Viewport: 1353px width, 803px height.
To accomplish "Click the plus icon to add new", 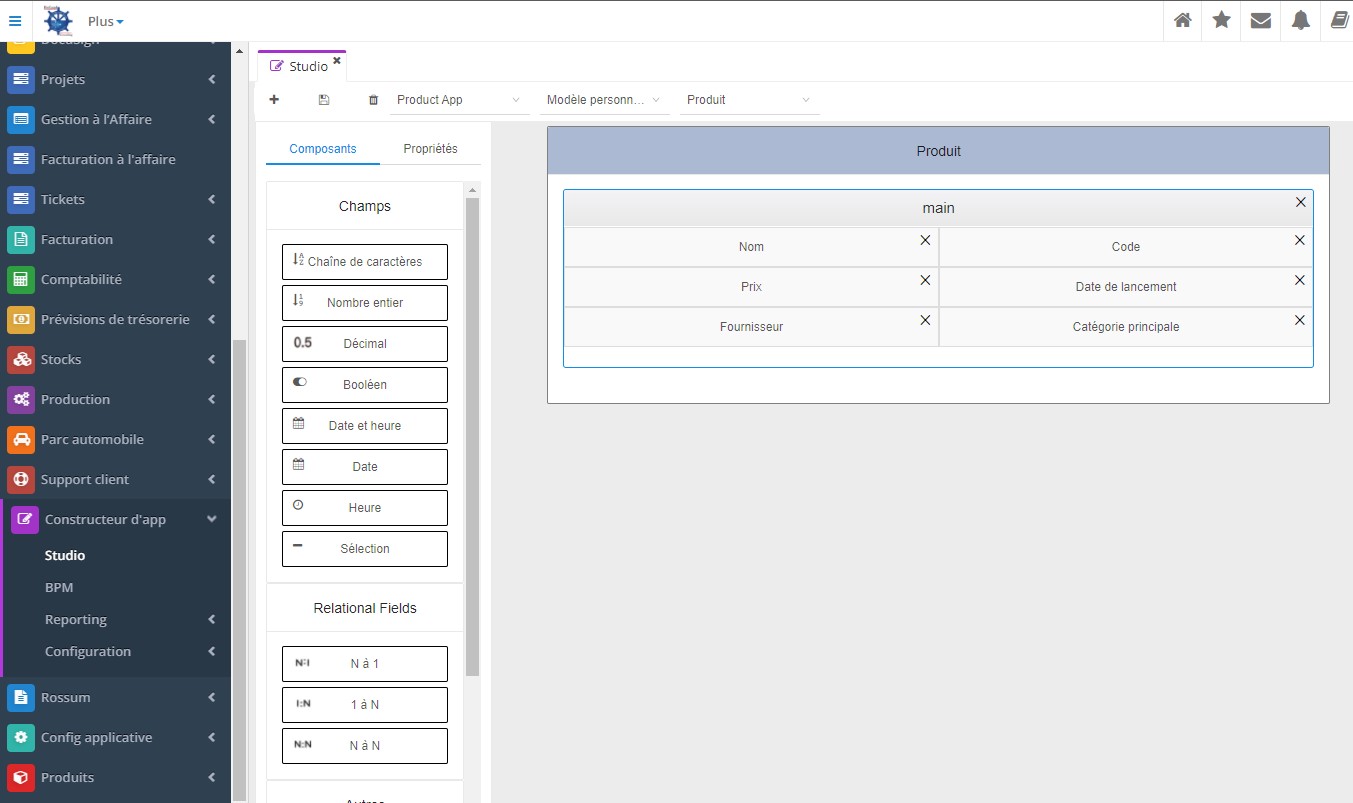I will (x=274, y=100).
